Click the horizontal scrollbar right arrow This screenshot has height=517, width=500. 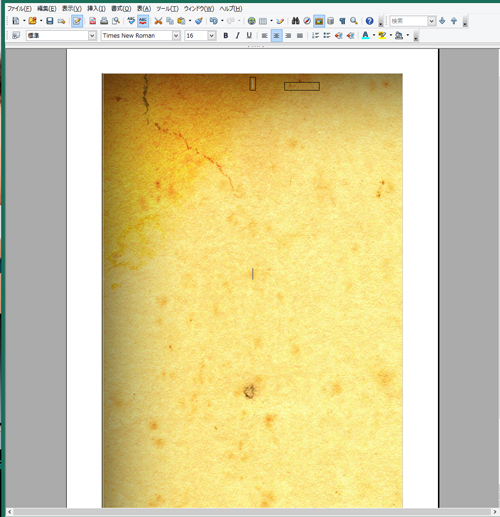pos(495,512)
